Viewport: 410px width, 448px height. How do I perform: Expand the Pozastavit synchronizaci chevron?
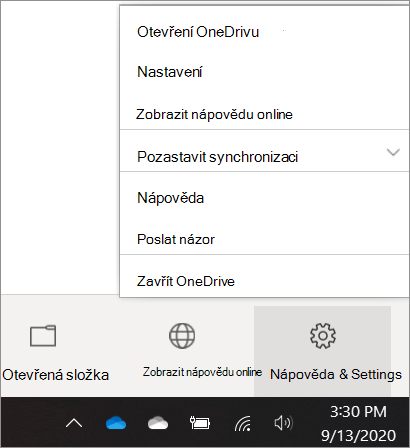tap(393, 152)
